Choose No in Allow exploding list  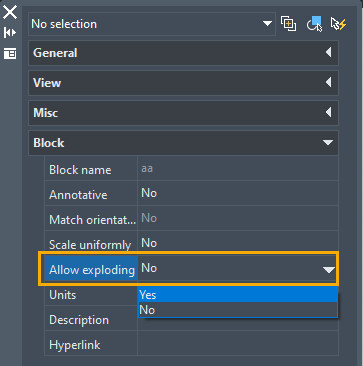238,310
